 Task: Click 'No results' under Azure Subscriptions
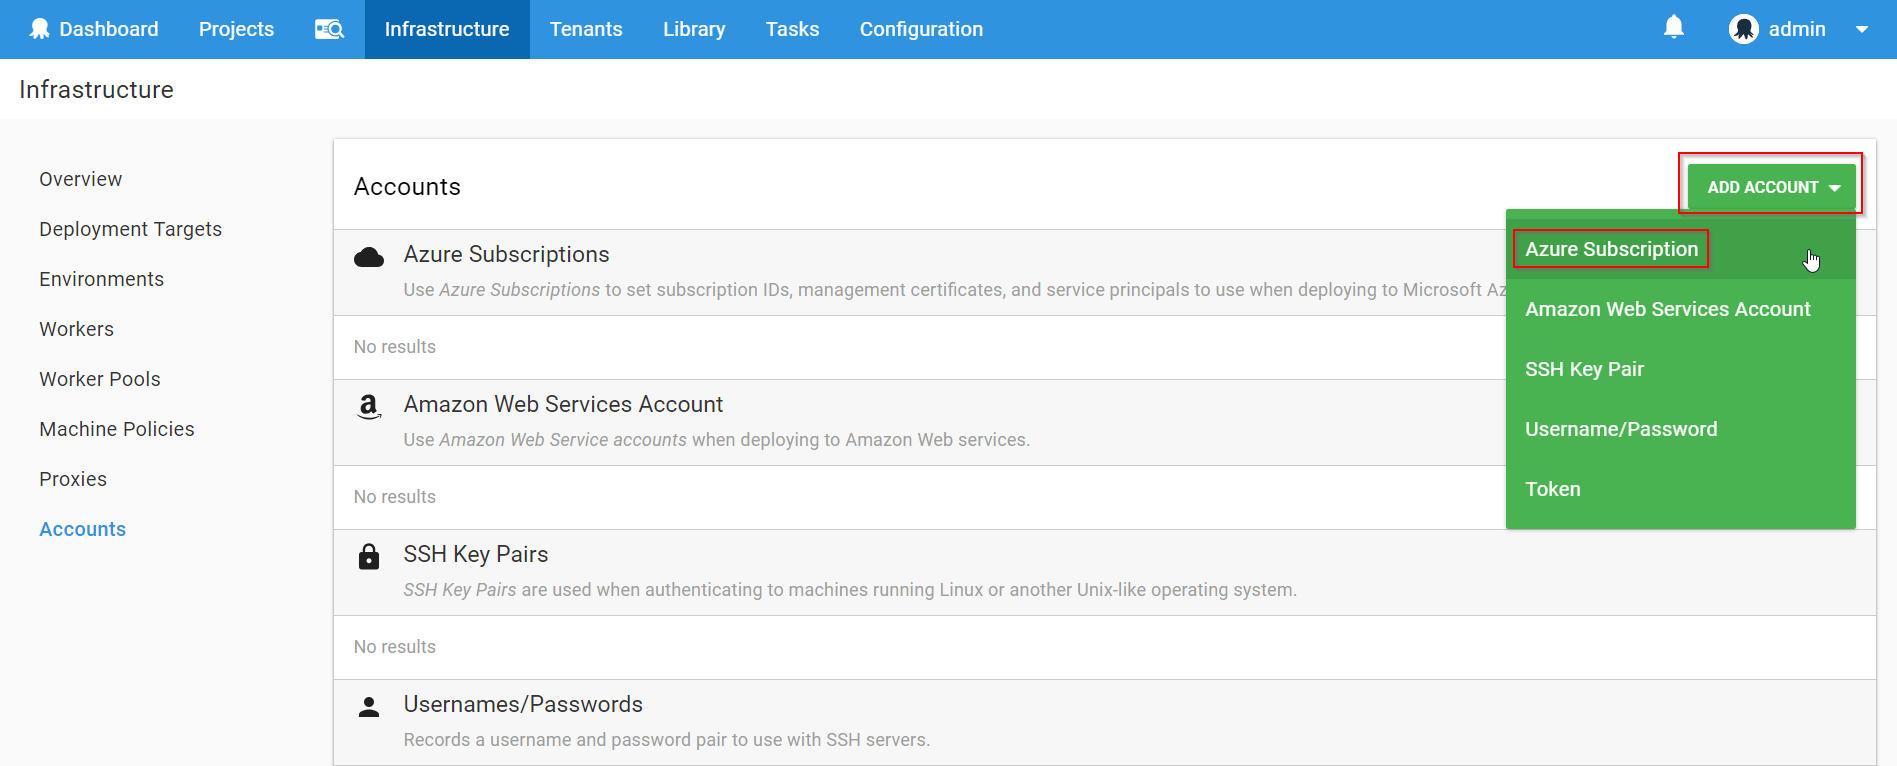395,347
